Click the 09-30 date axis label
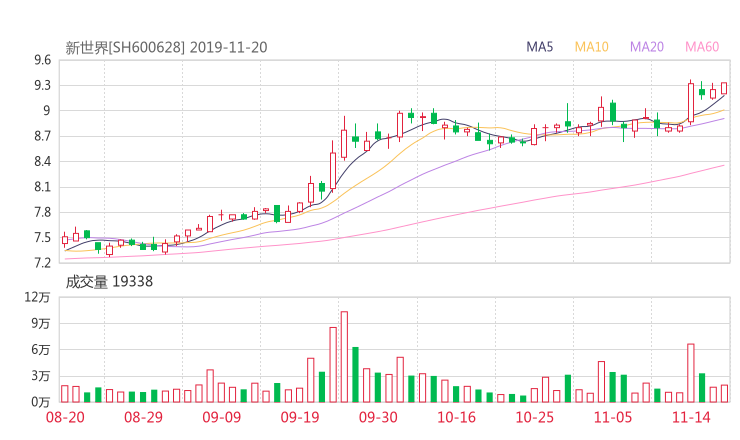 (378, 417)
